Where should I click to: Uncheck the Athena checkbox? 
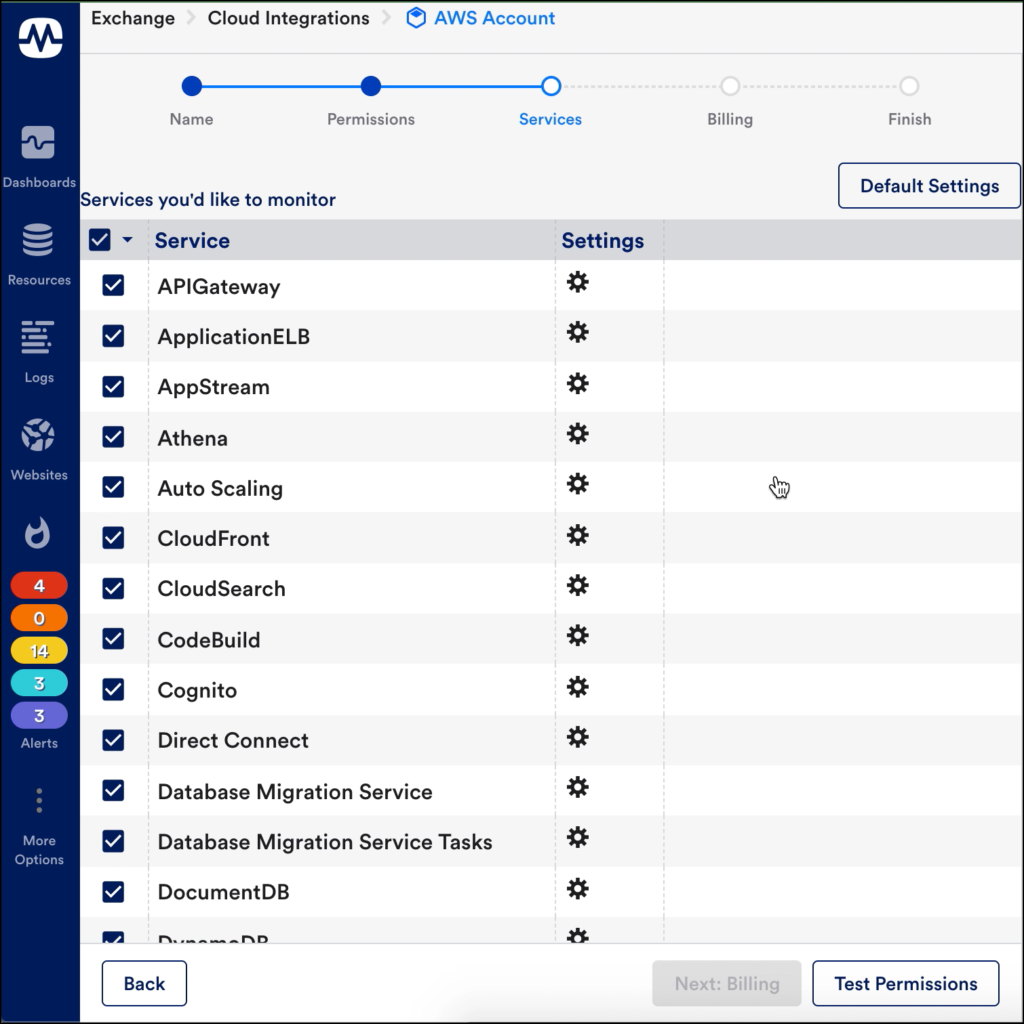113,437
